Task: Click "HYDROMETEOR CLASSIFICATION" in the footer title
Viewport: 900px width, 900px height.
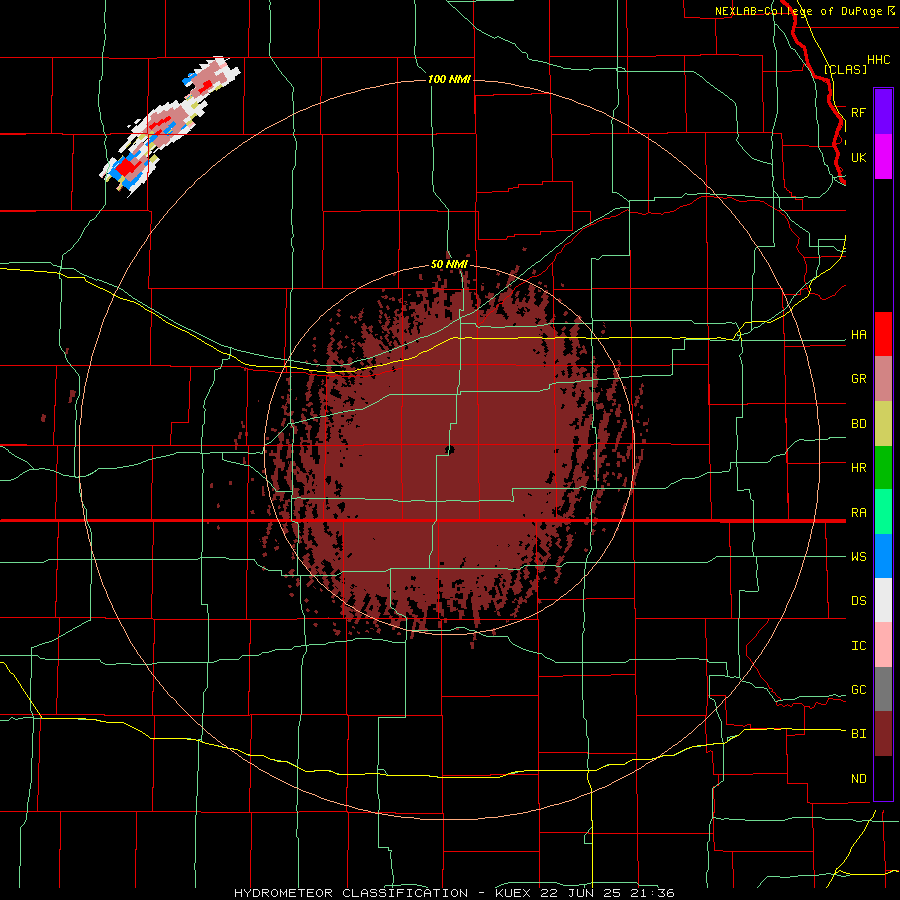Action: [351, 893]
